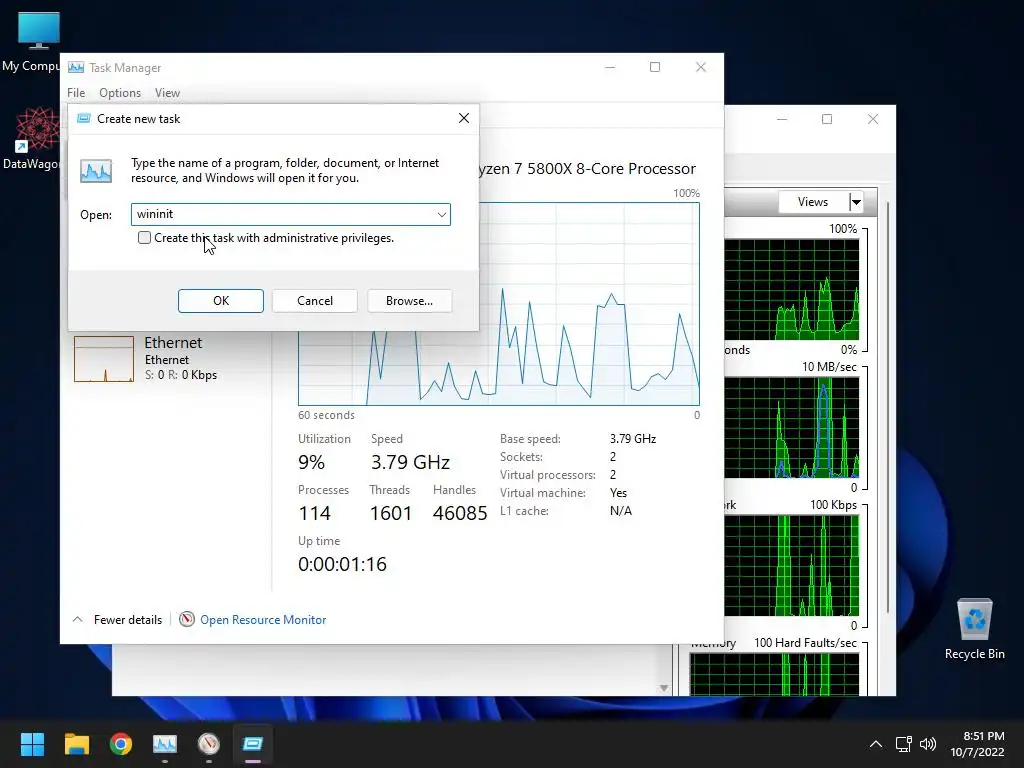This screenshot has height=768, width=1024.
Task: Switch to the Run dialog taskbar icon
Action: click(x=253, y=744)
